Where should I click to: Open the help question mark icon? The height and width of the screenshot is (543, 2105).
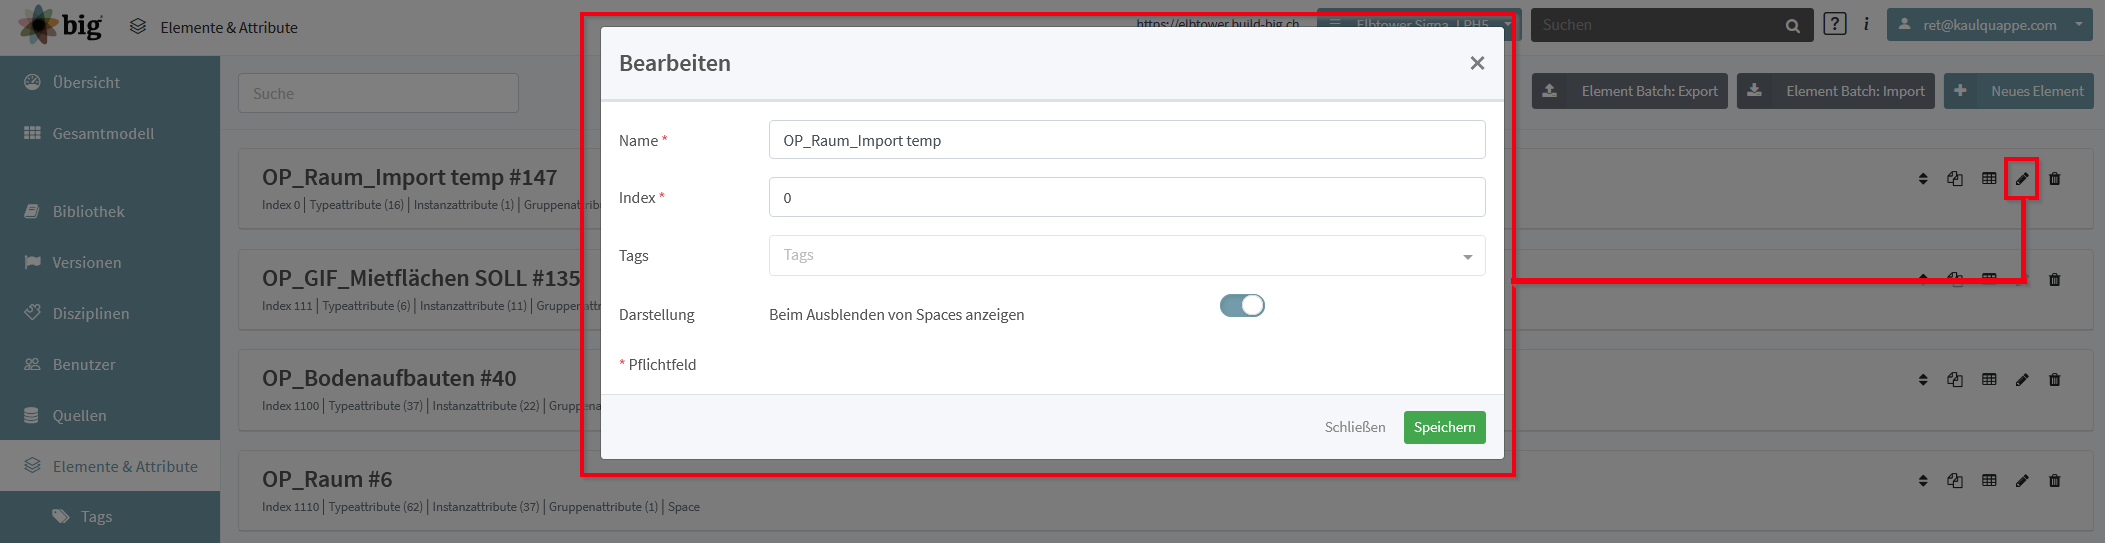coord(1835,24)
